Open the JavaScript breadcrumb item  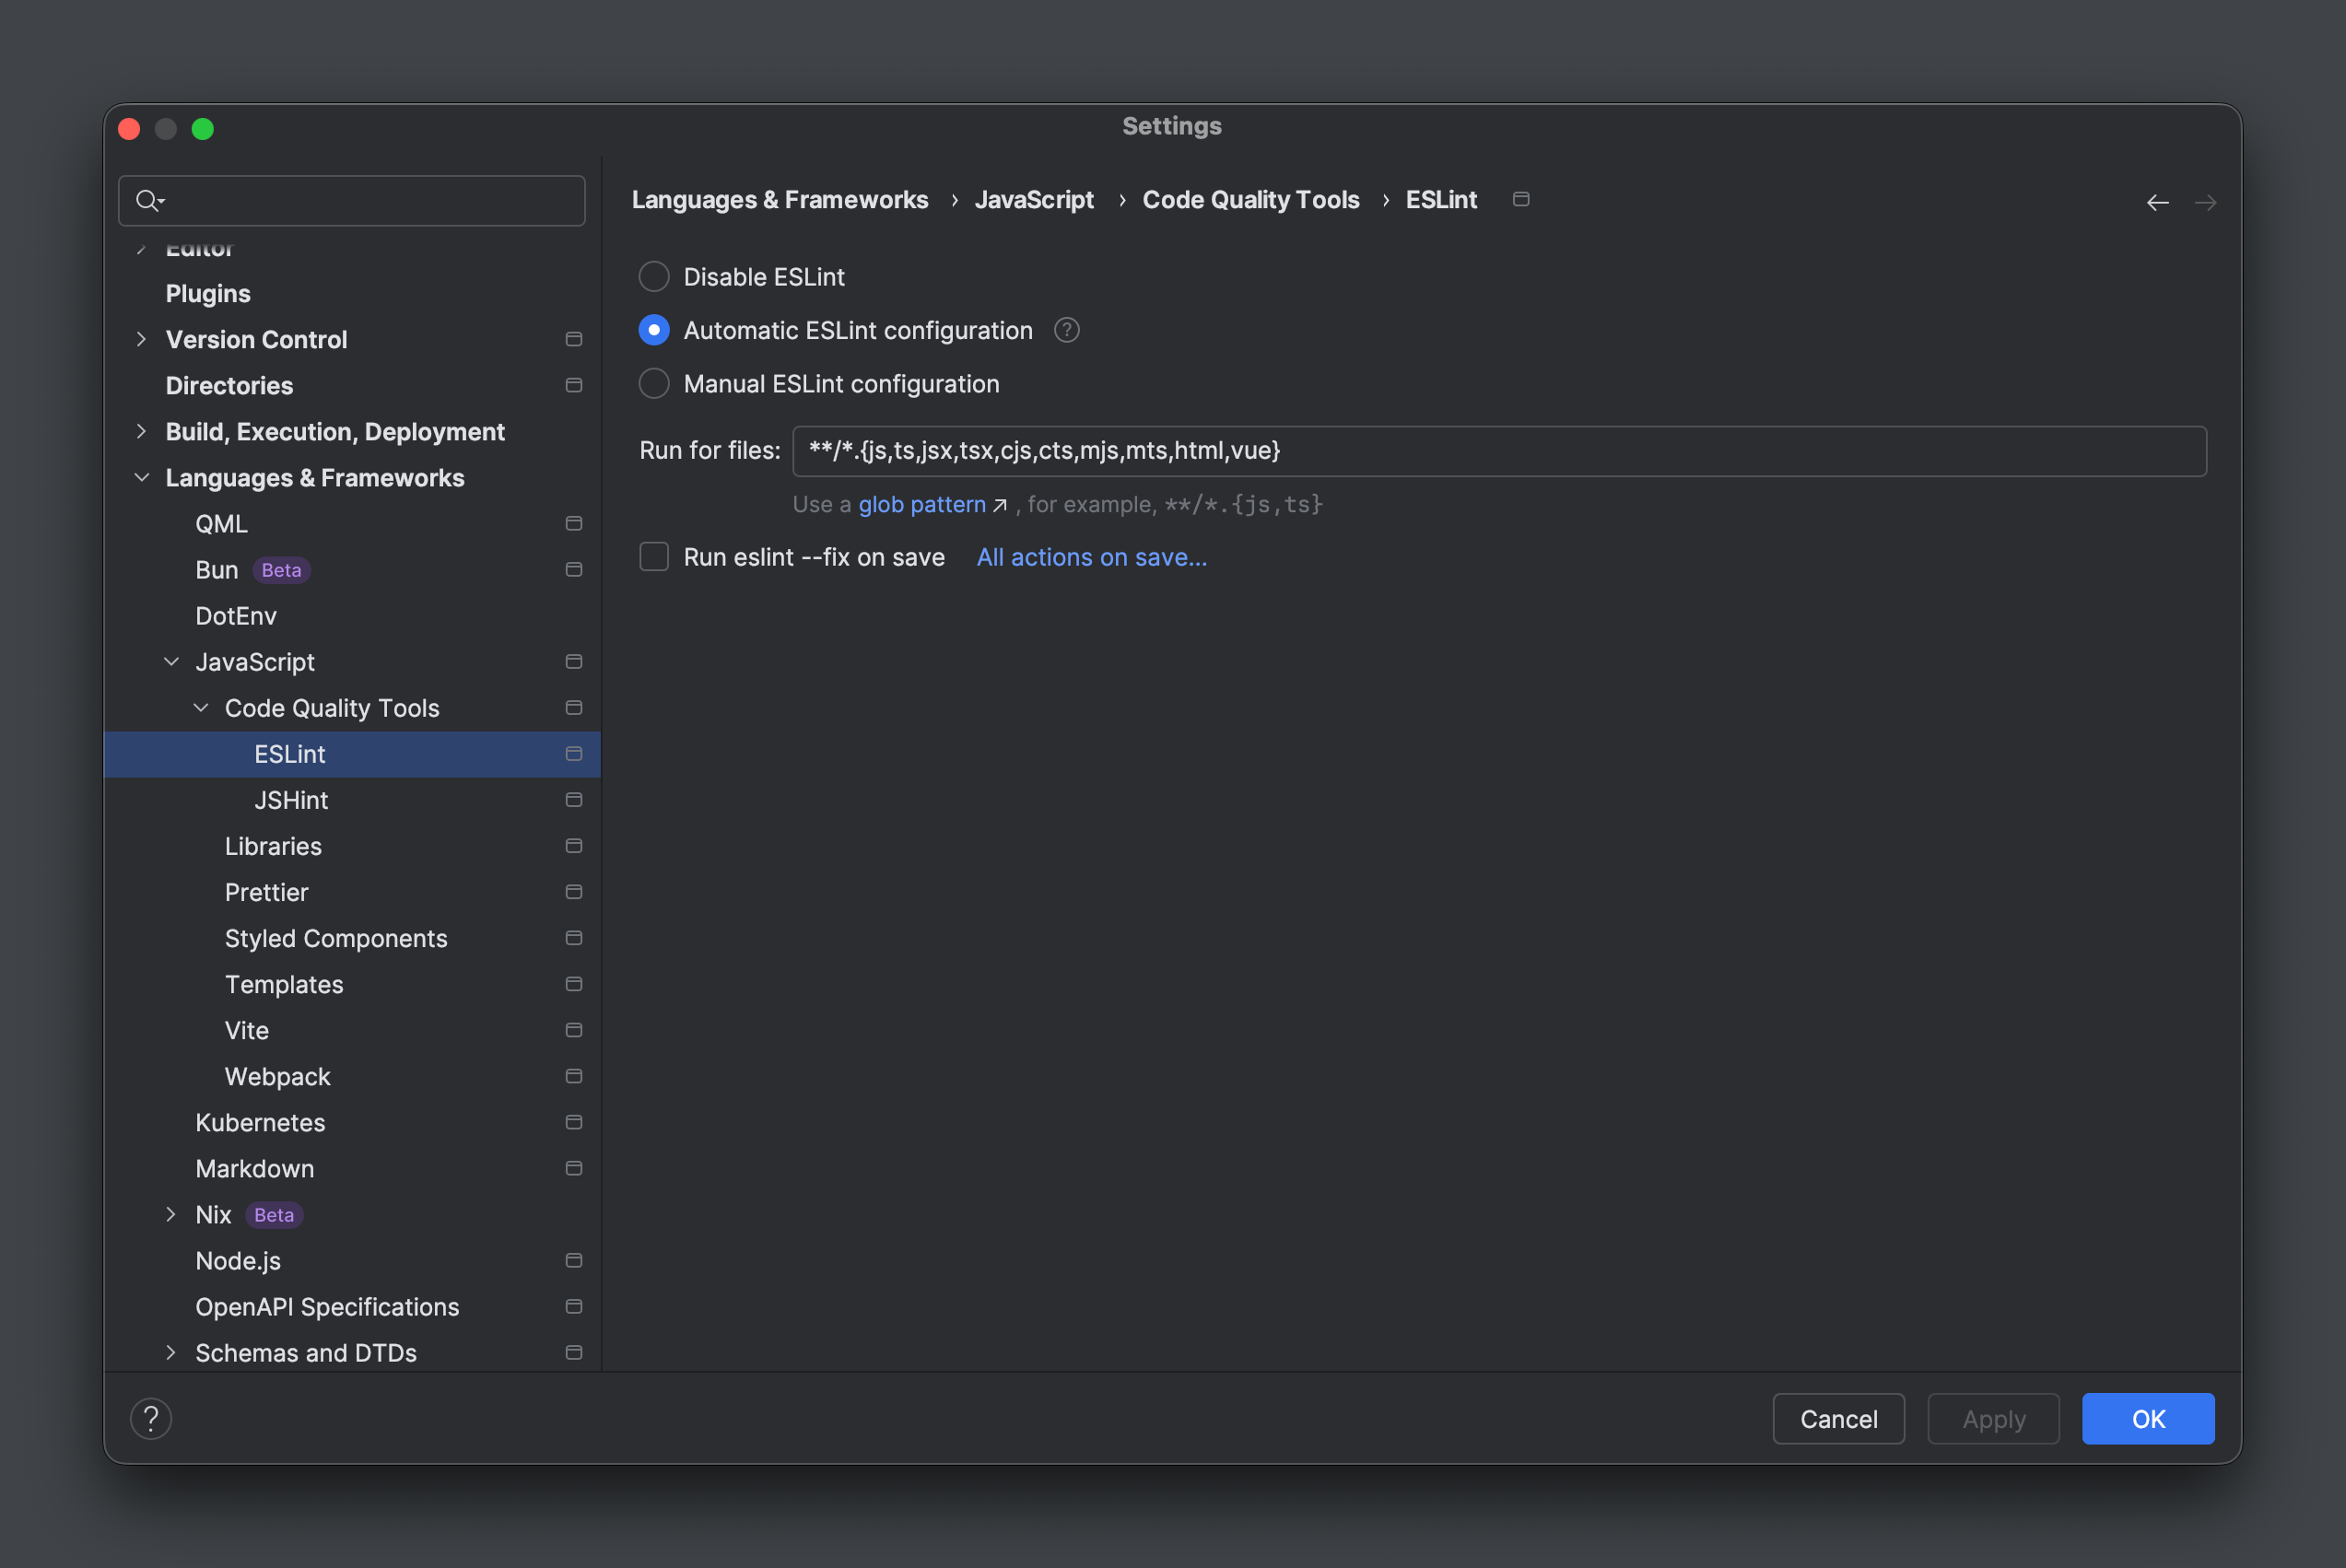(x=1034, y=199)
